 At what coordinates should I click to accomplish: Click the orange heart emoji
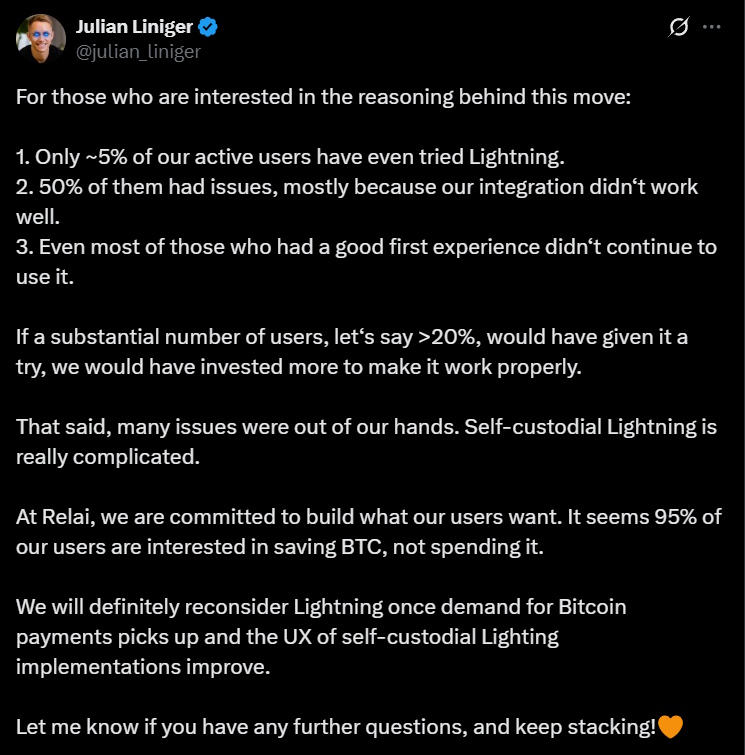tap(670, 726)
